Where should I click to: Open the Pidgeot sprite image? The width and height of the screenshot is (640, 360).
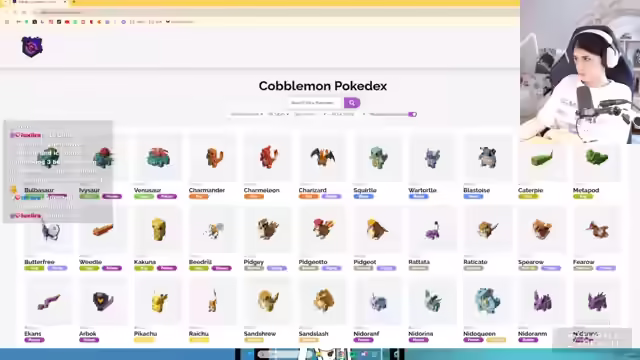[x=378, y=230]
